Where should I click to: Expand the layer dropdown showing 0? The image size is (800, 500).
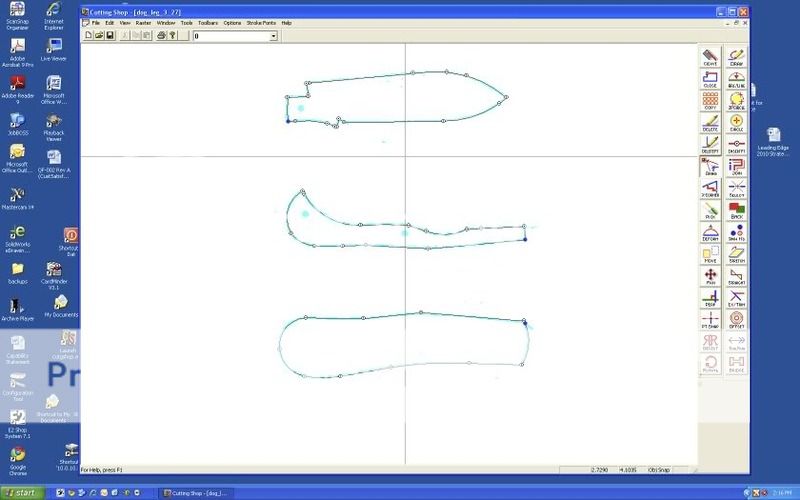pyautogui.click(x=273, y=36)
